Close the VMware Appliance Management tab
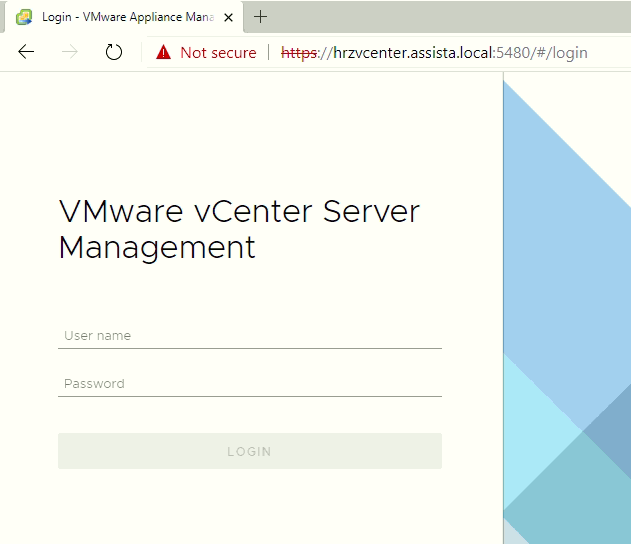Image resolution: width=631 pixels, height=544 pixels. (x=228, y=17)
